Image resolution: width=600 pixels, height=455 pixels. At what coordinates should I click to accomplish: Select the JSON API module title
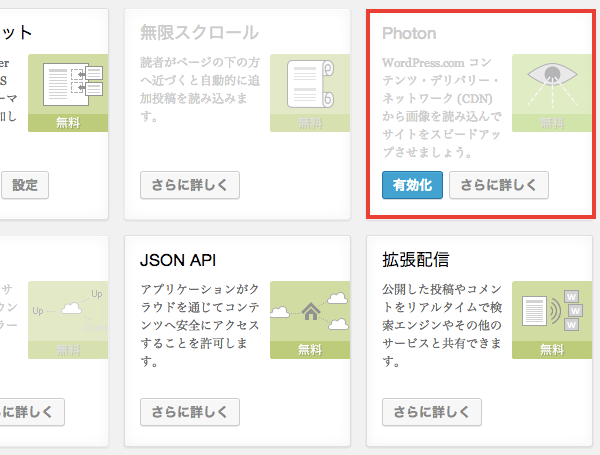(x=178, y=260)
